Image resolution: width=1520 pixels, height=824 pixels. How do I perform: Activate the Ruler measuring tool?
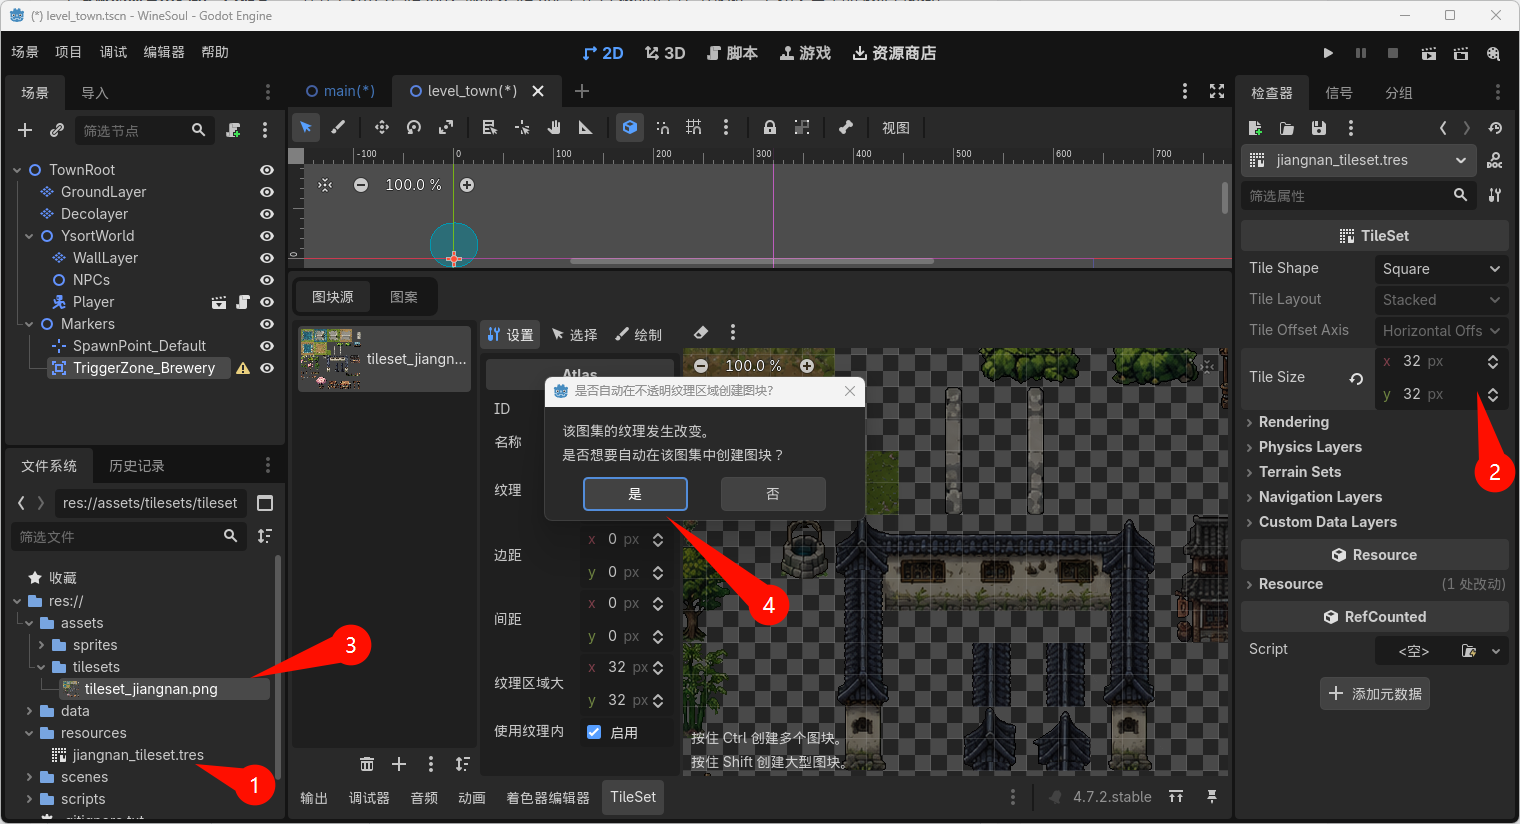point(586,127)
